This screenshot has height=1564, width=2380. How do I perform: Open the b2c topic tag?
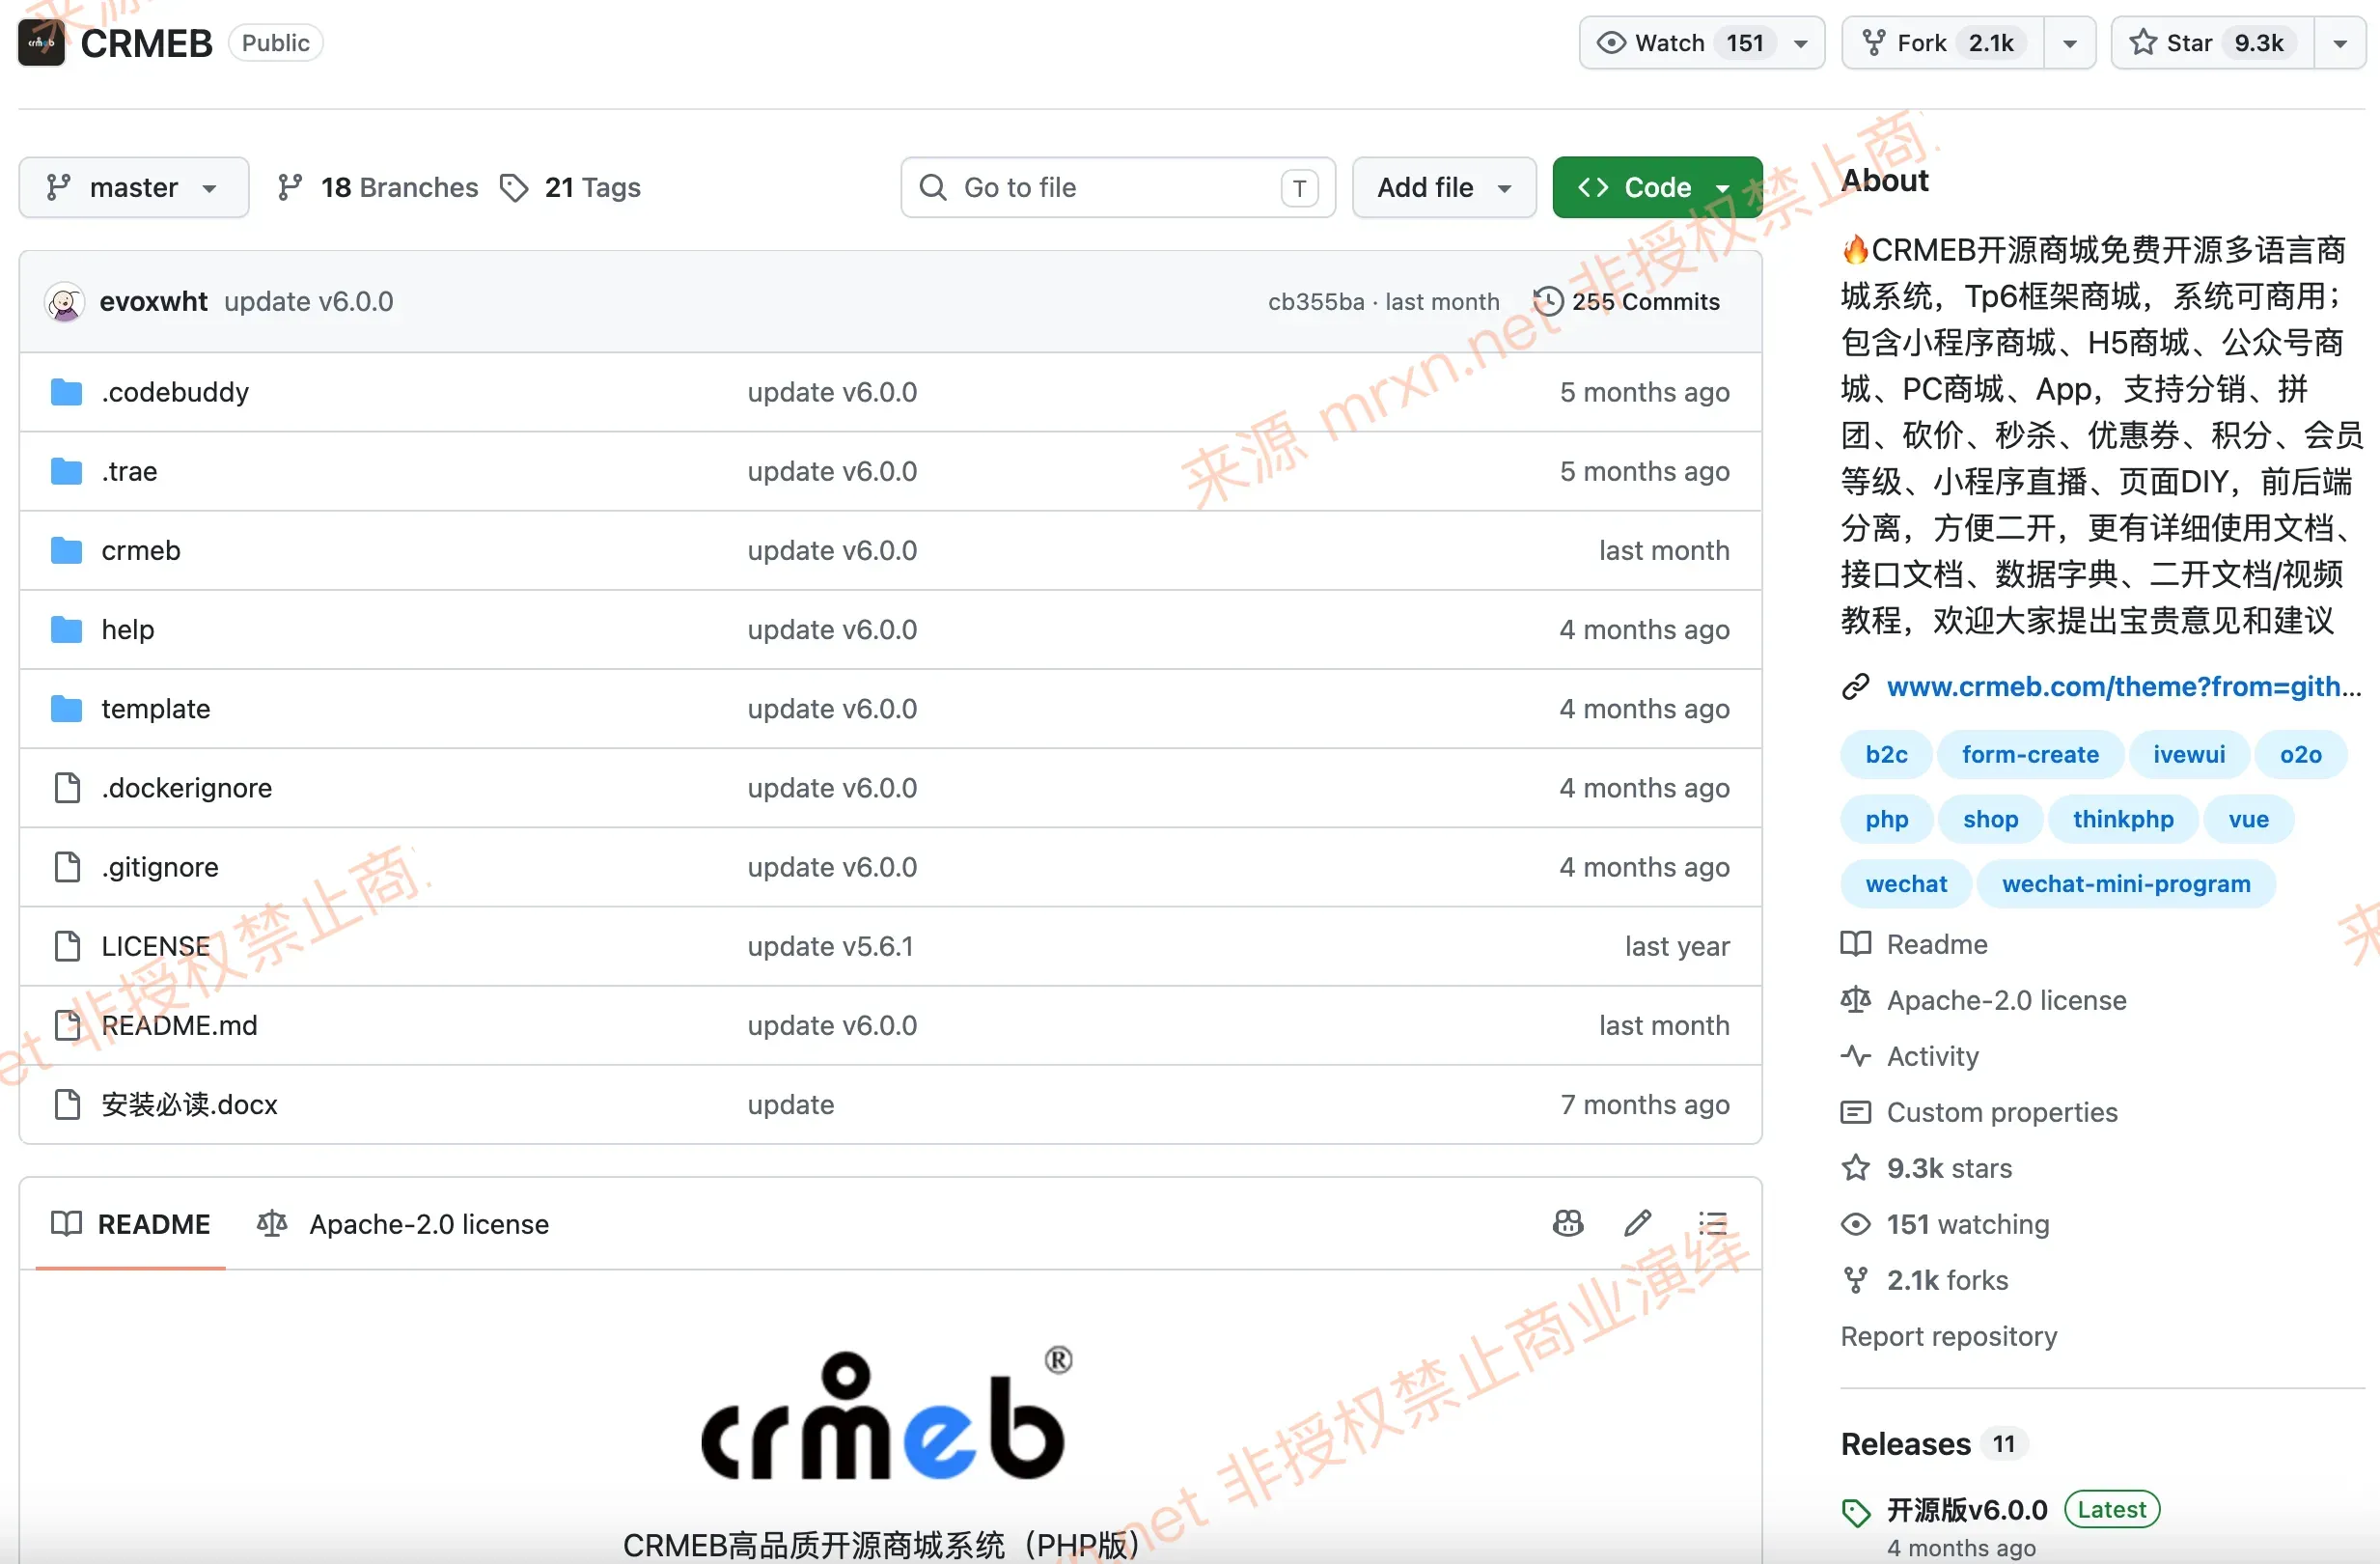point(1886,754)
